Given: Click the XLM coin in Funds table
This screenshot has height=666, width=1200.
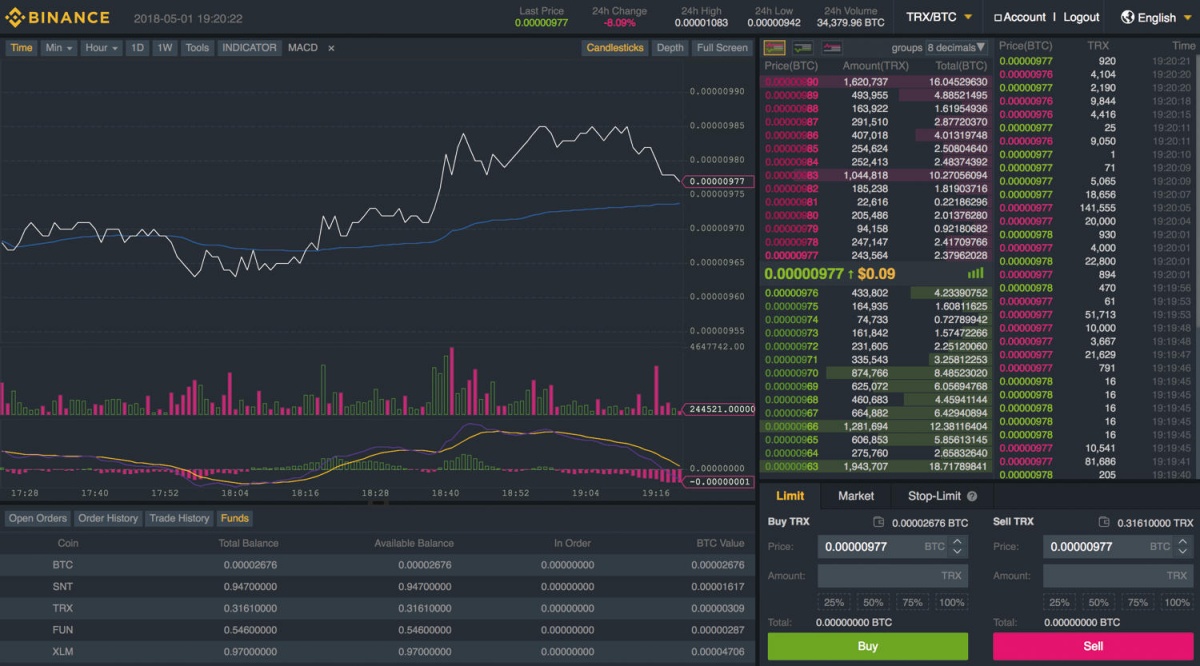Looking at the screenshot, I should (x=63, y=651).
